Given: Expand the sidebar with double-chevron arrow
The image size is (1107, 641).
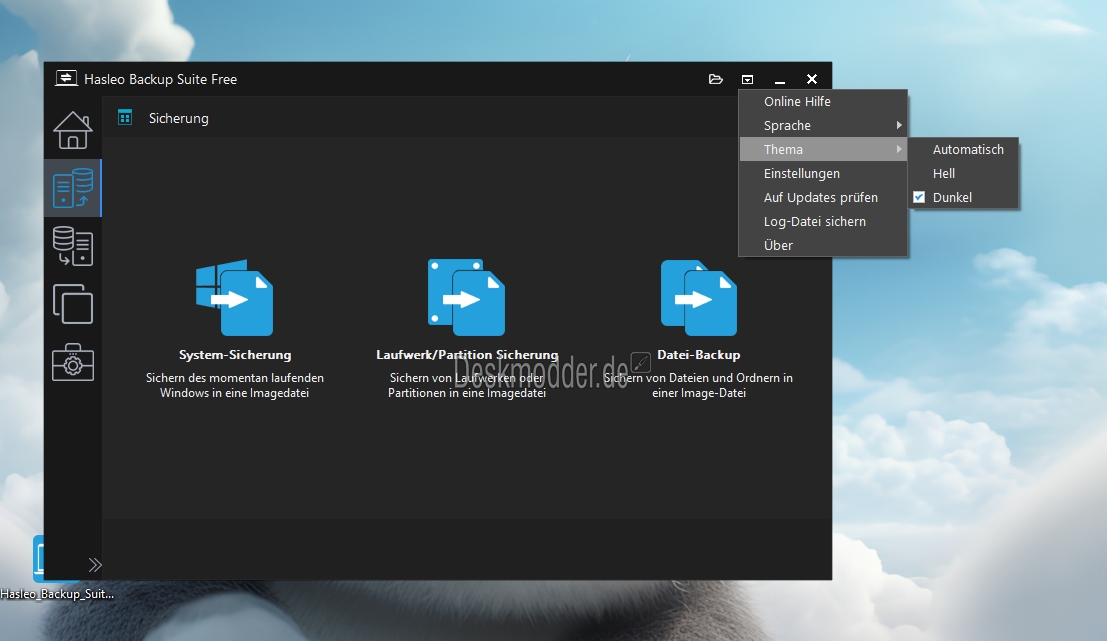Looking at the screenshot, I should [95, 565].
